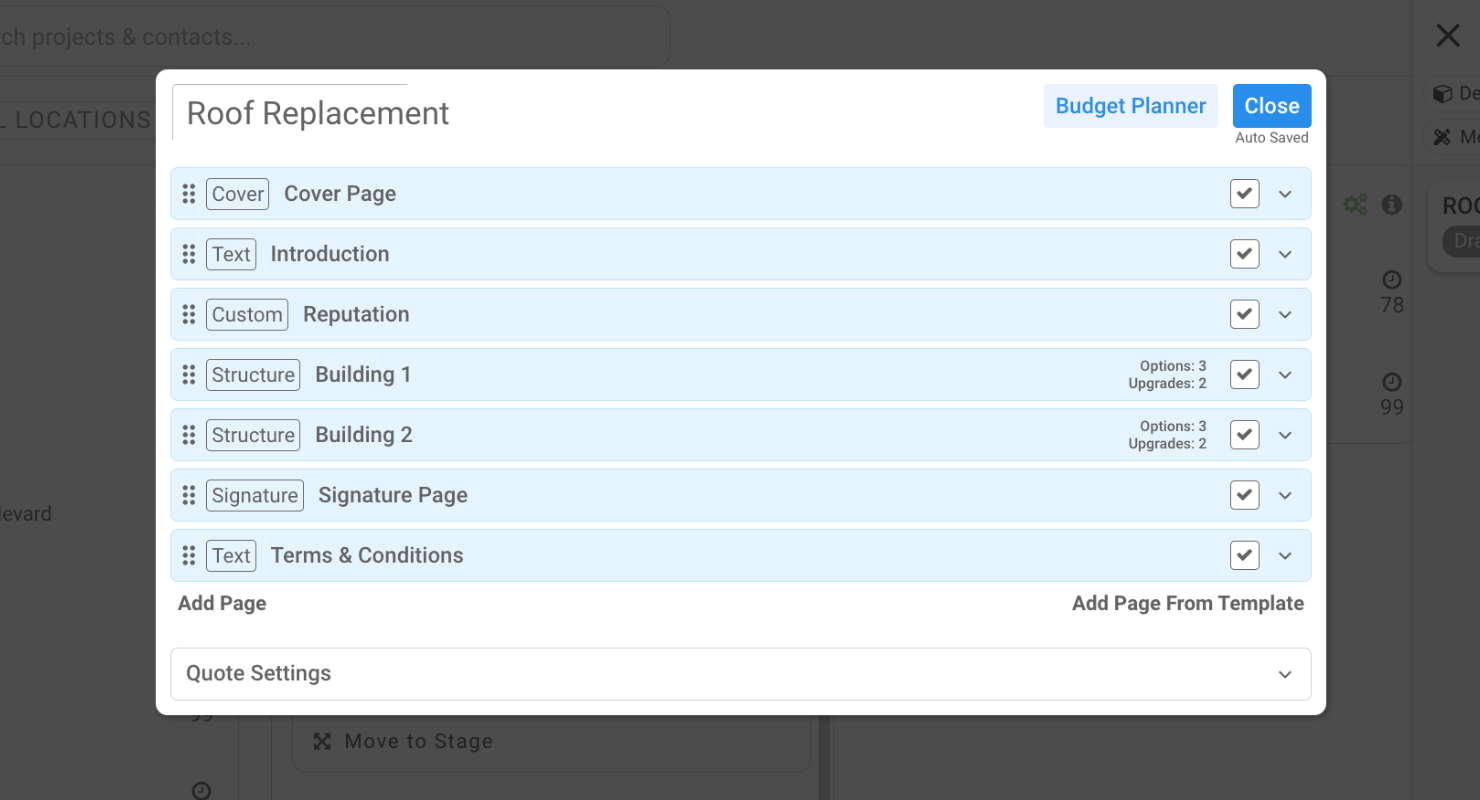The width and height of the screenshot is (1480, 800).
Task: Click the X icon in the side panel
Action: tap(1447, 36)
